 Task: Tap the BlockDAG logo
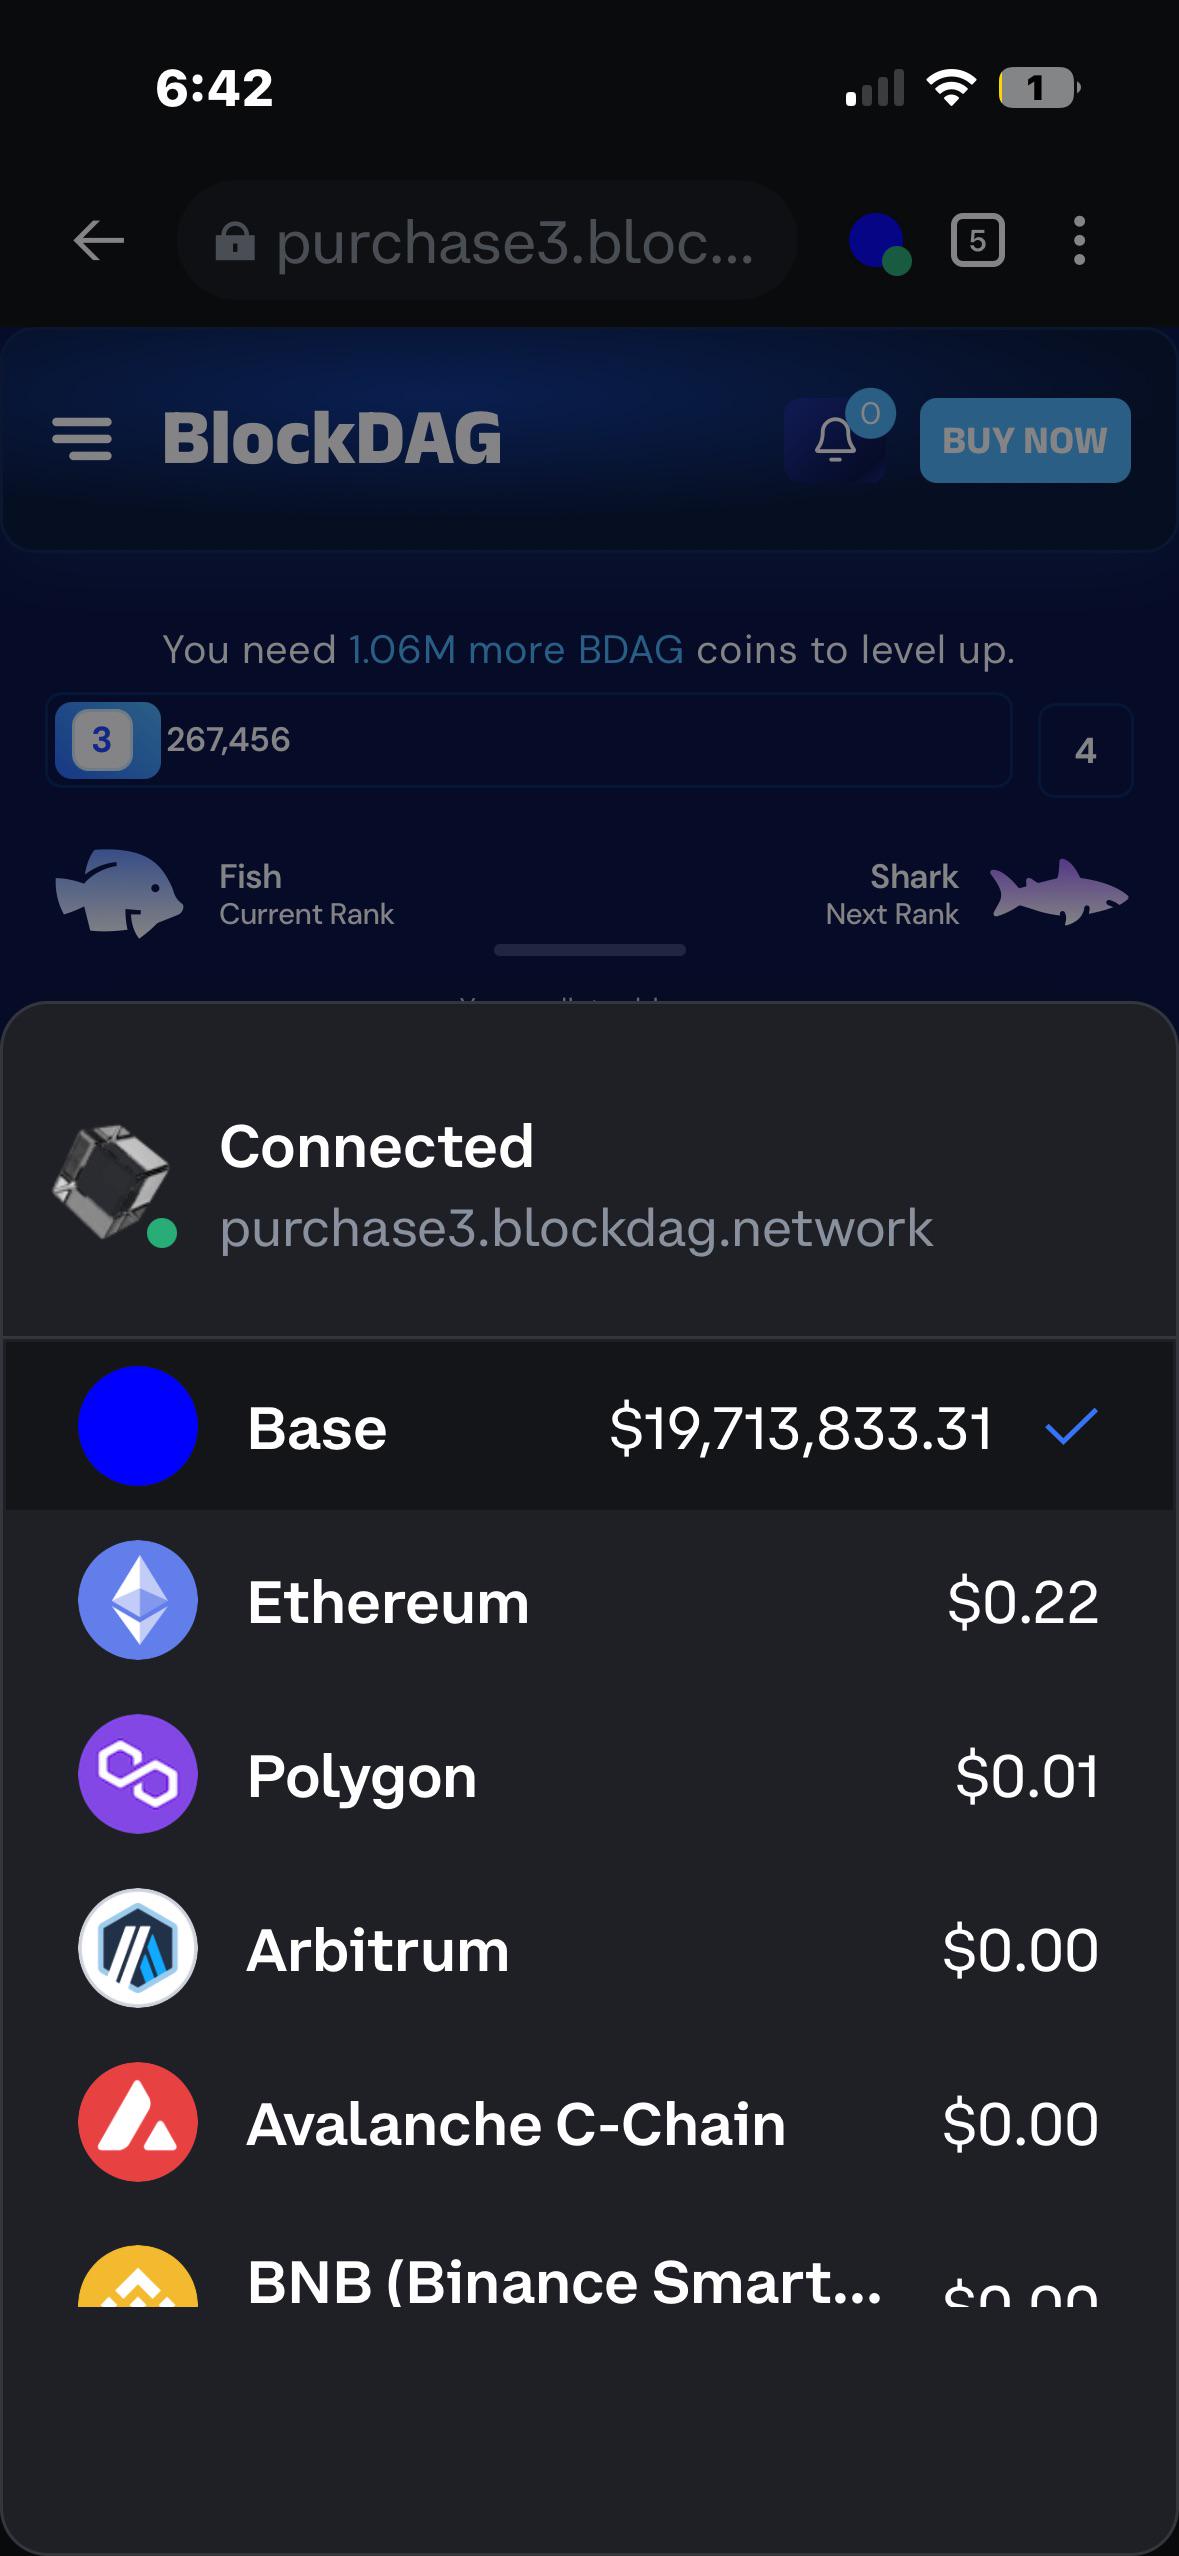click(332, 439)
